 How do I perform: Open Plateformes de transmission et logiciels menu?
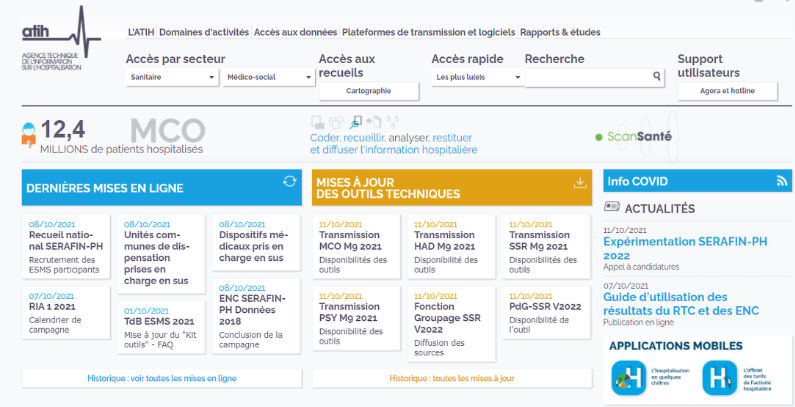click(x=428, y=32)
